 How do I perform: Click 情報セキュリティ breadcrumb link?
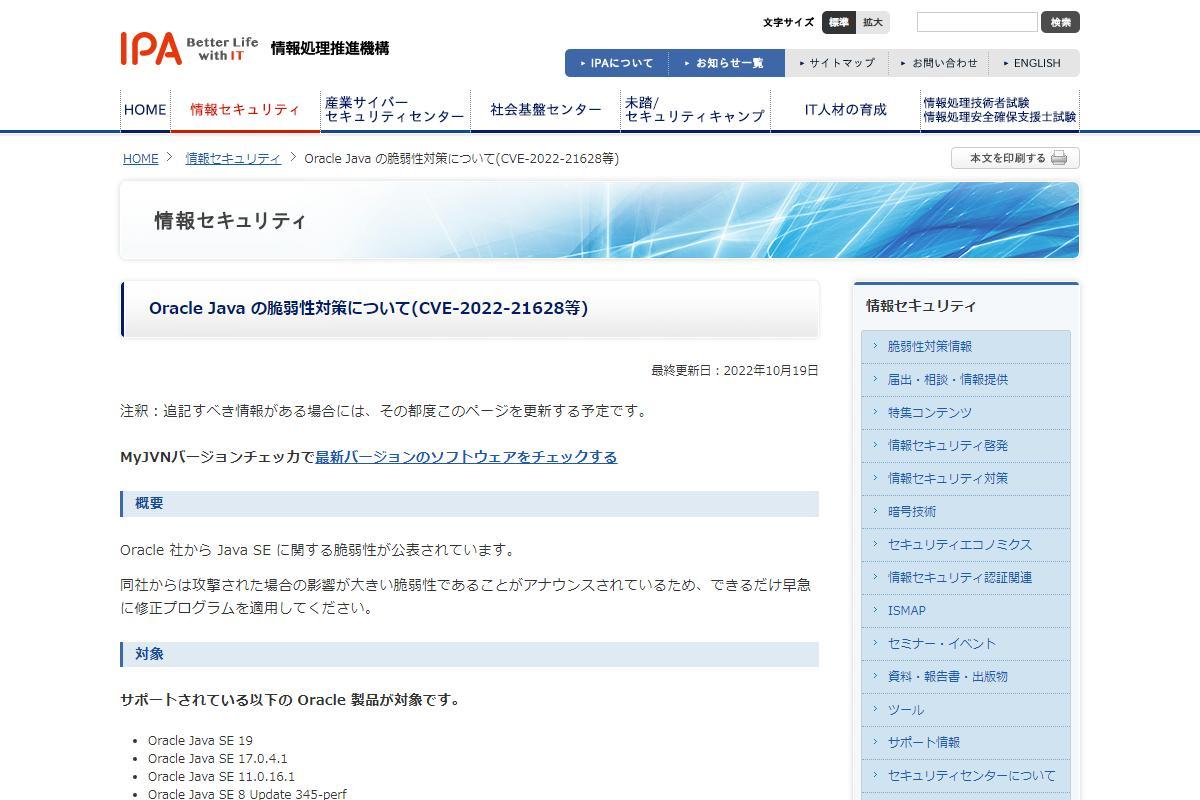(233, 159)
